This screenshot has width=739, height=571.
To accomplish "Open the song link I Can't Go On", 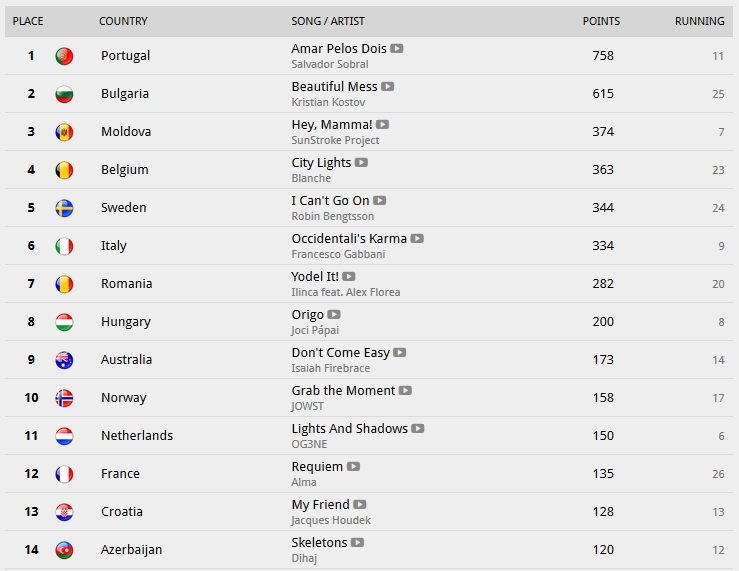I will pos(330,201).
